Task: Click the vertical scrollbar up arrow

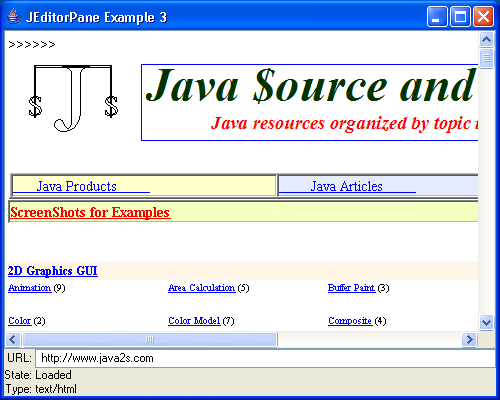Action: click(486, 40)
